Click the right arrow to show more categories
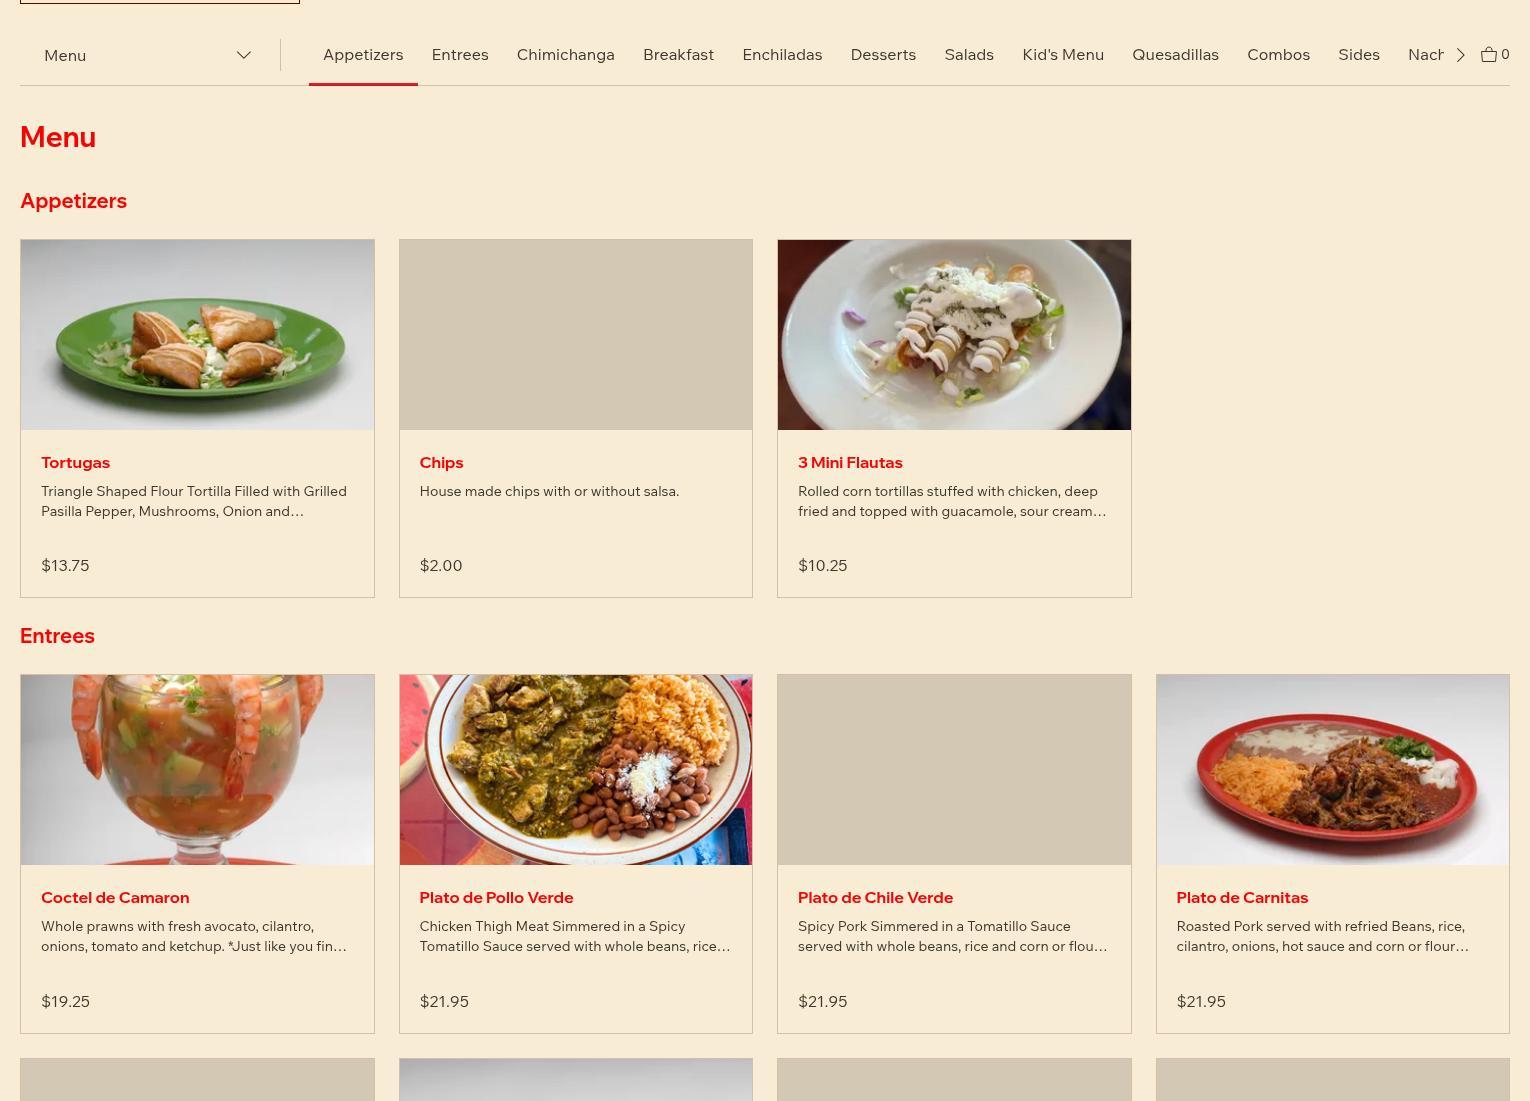 (1460, 55)
